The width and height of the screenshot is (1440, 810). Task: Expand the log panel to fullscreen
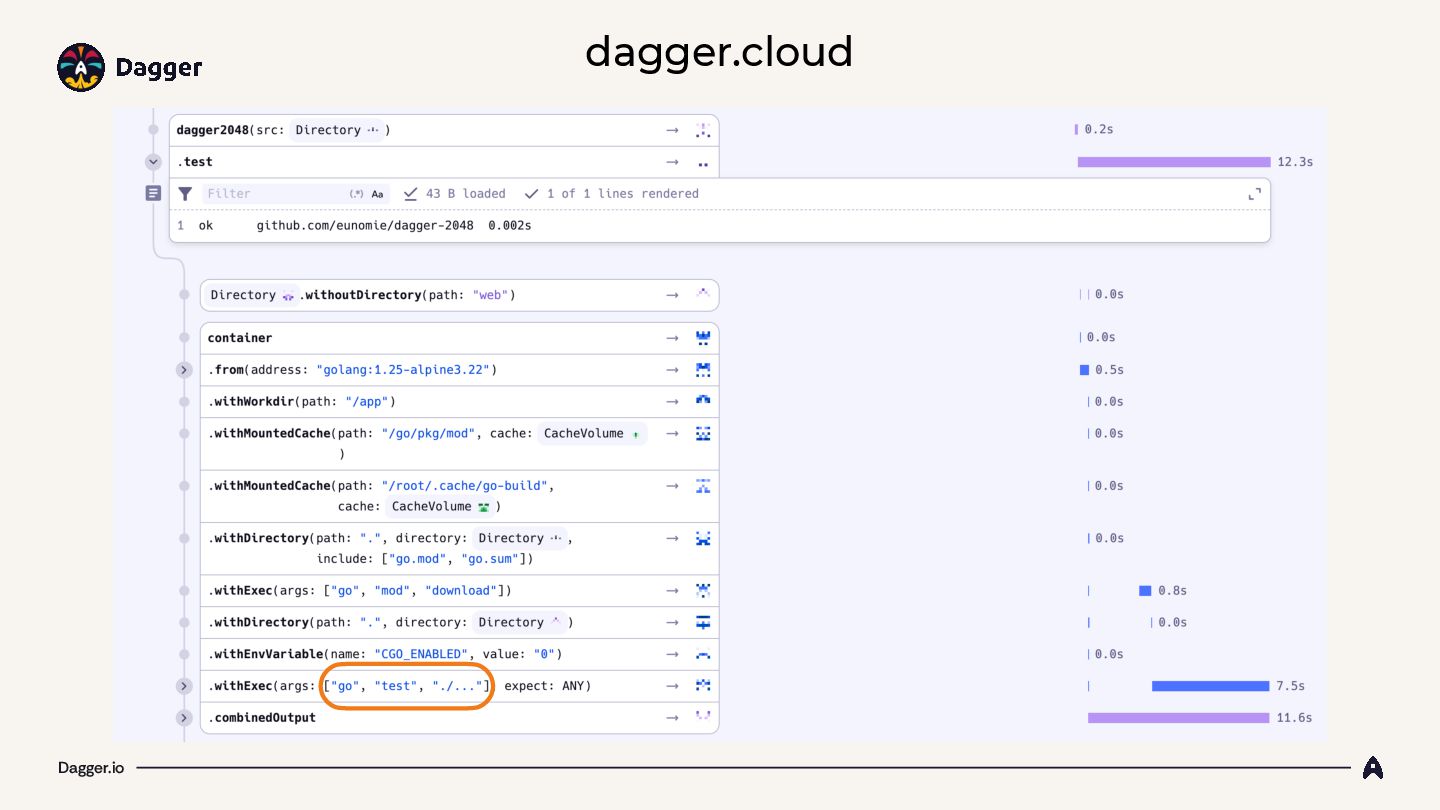(x=1255, y=194)
